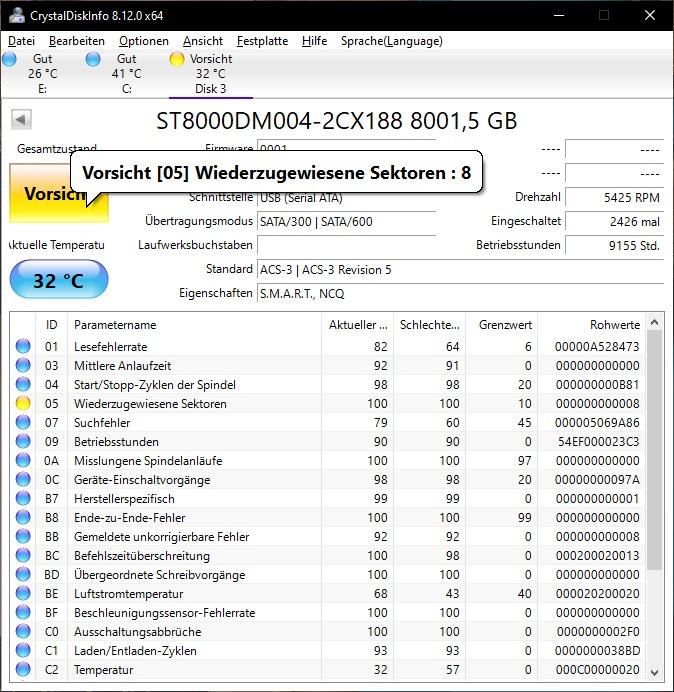The image size is (674, 692).
Task: Click status orb for 0A Misslungene Spindelanläufe
Action: 23,460
